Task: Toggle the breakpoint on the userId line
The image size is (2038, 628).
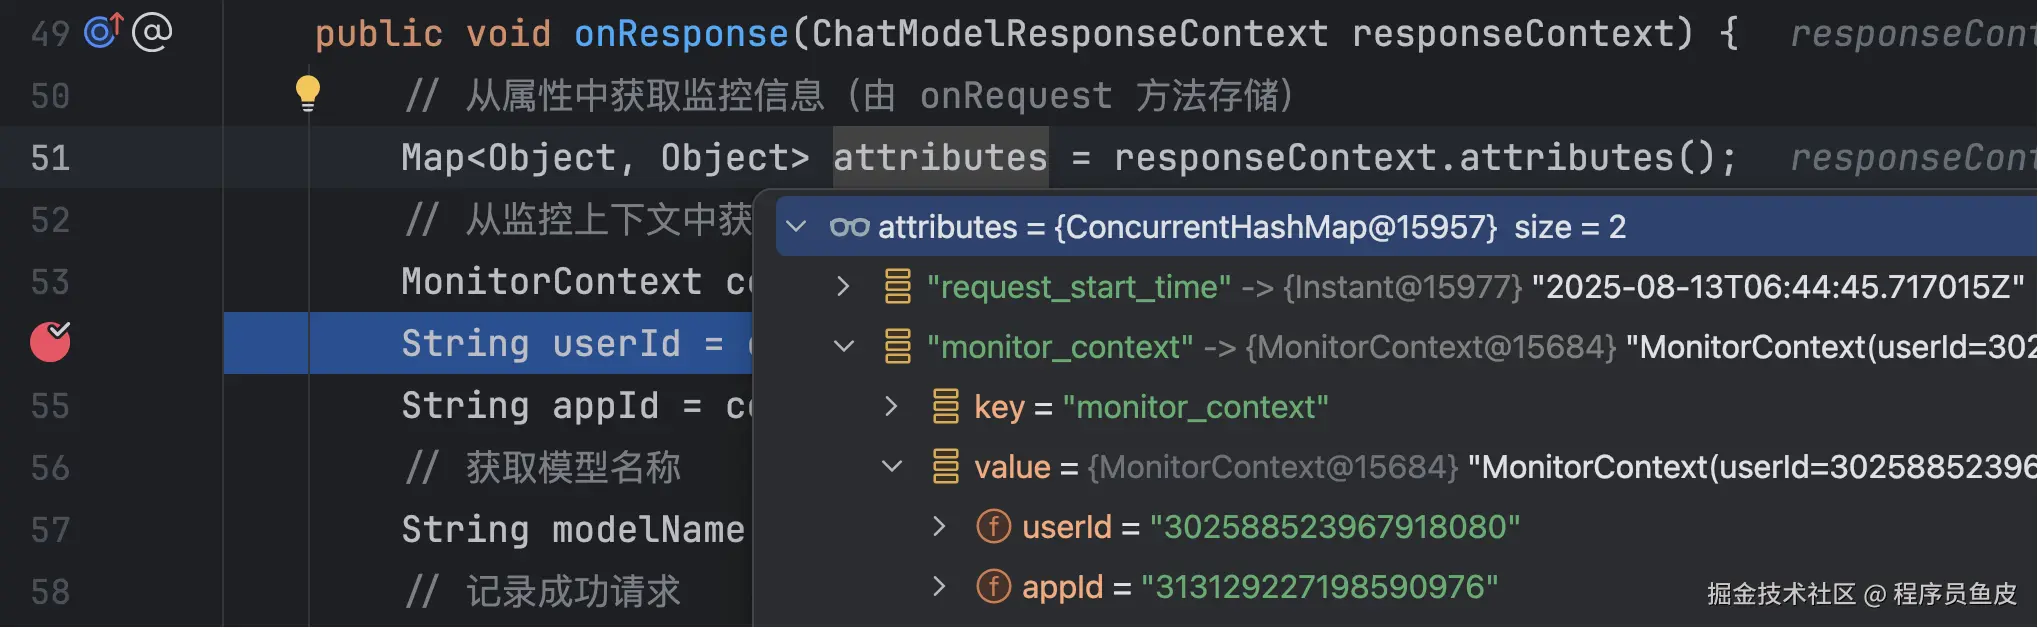Action: (x=50, y=343)
